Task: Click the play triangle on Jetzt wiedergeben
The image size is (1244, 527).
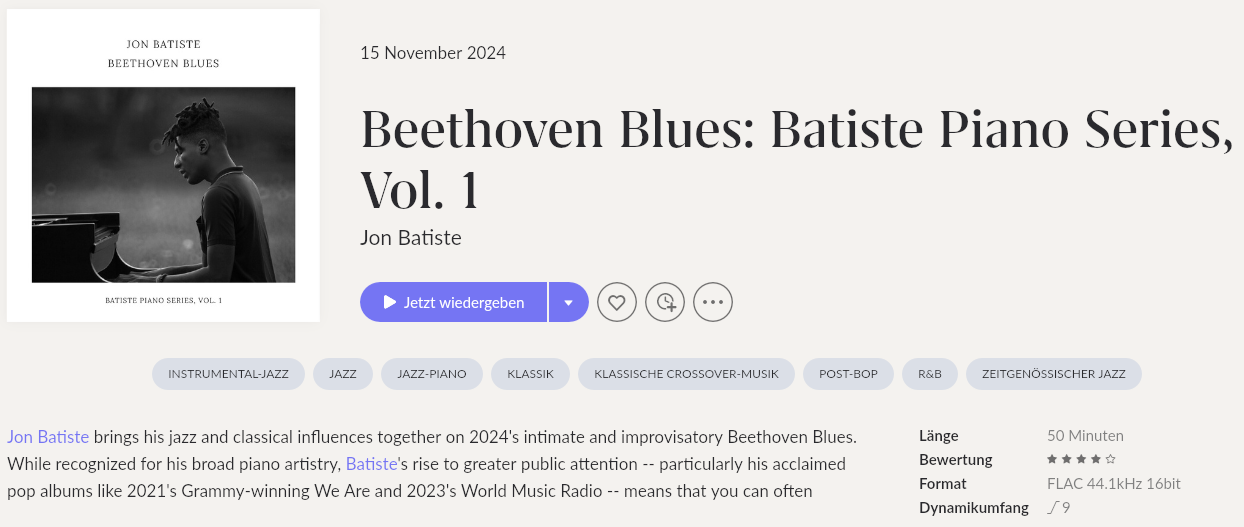Action: (x=390, y=302)
